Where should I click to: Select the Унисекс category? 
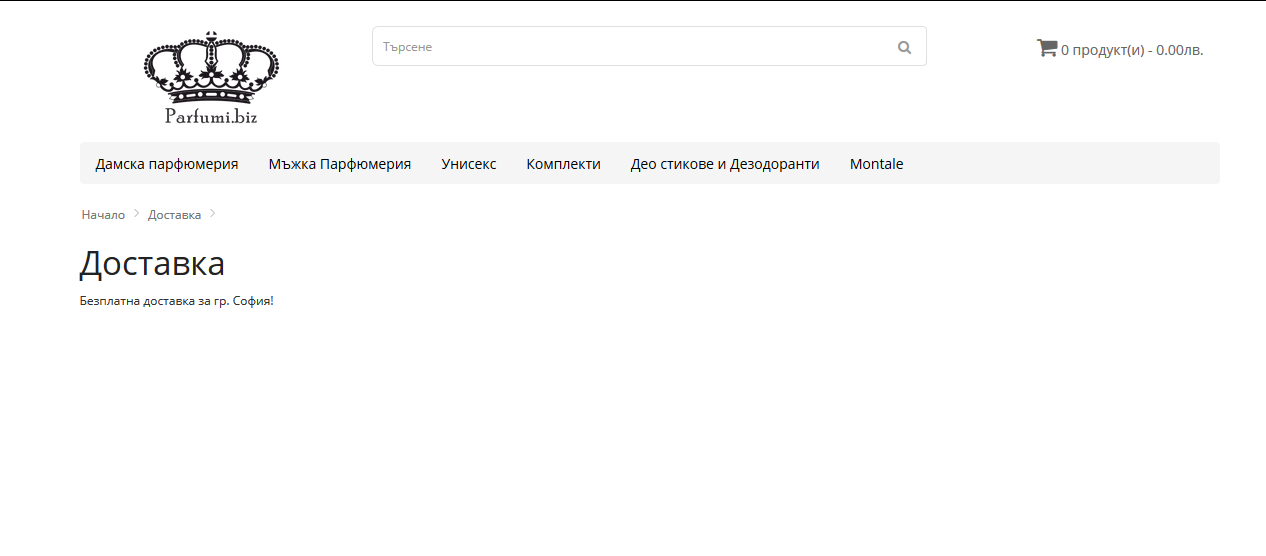coord(469,164)
